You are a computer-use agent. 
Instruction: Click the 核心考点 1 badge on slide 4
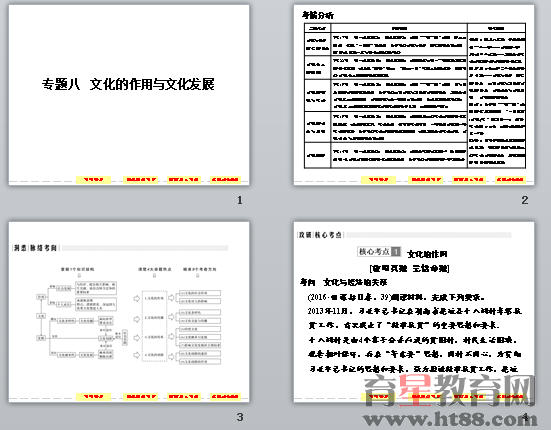click(x=379, y=252)
